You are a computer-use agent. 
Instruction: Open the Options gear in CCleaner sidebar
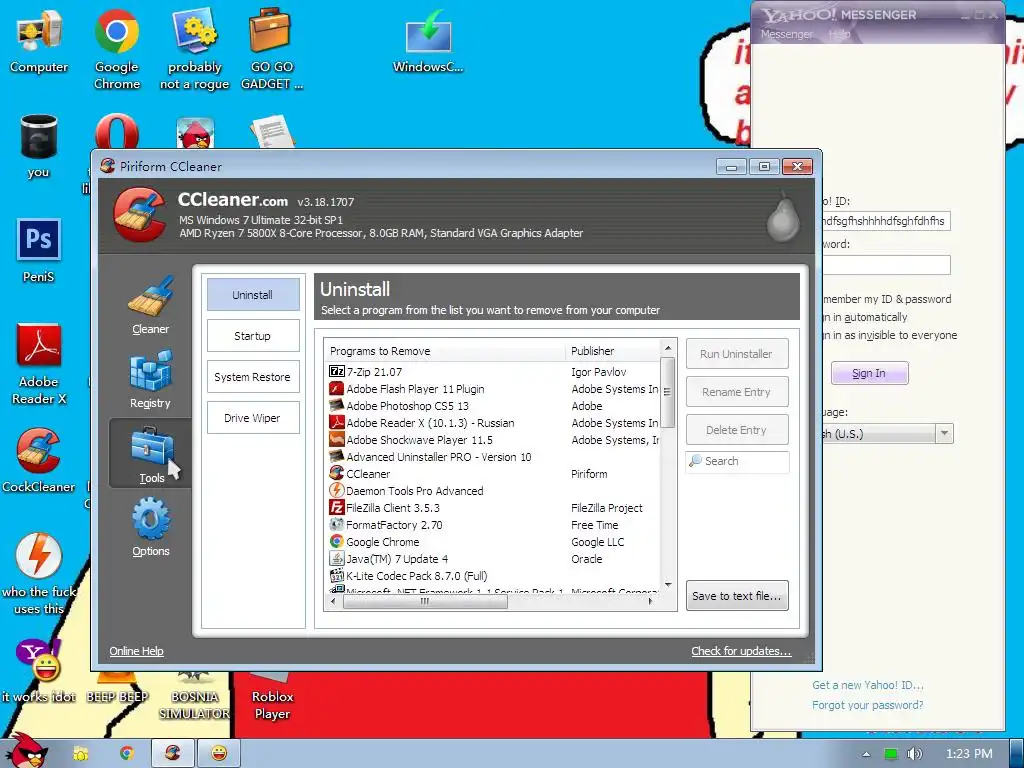click(x=151, y=527)
